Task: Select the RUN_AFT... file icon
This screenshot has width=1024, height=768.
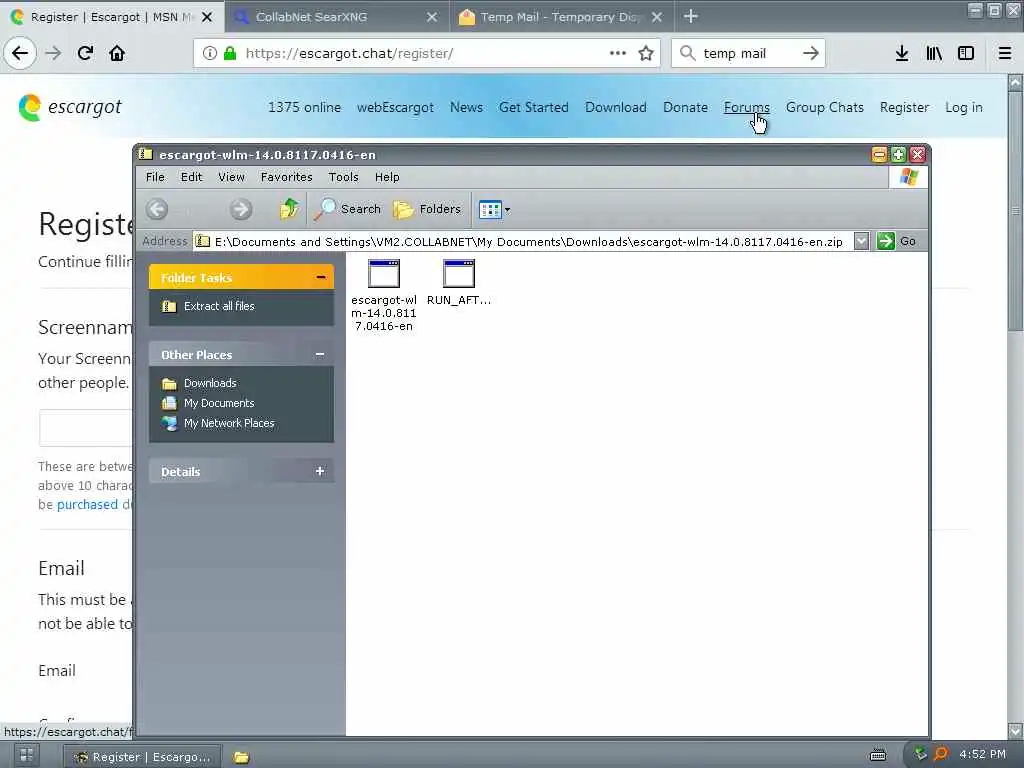Action: 458,282
